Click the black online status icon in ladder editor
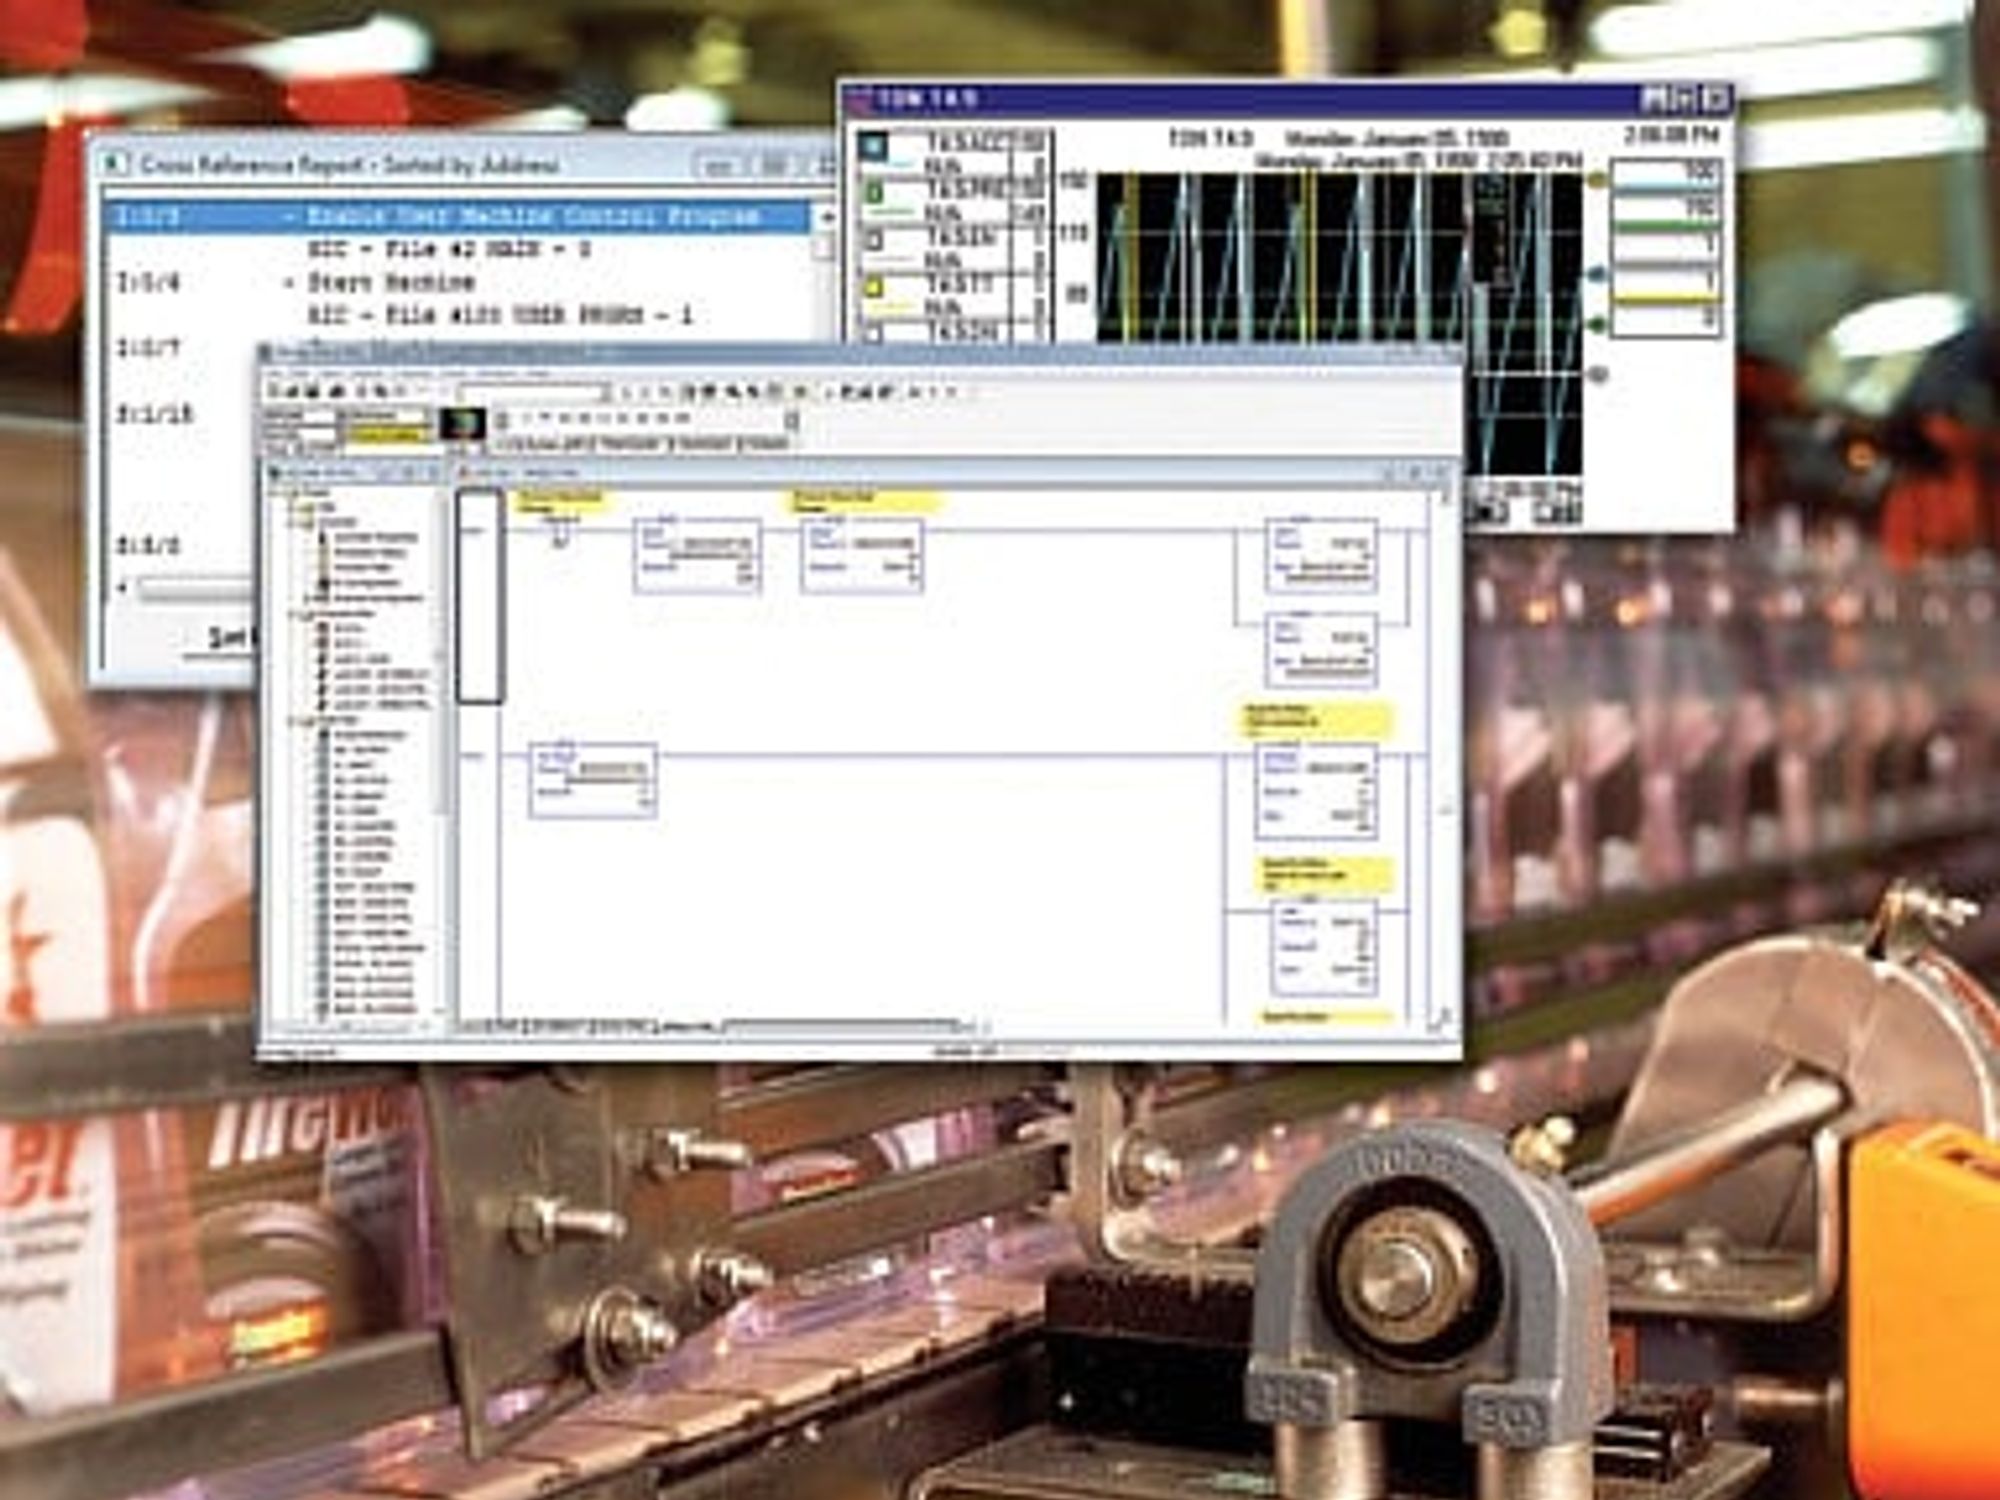 [x=462, y=424]
